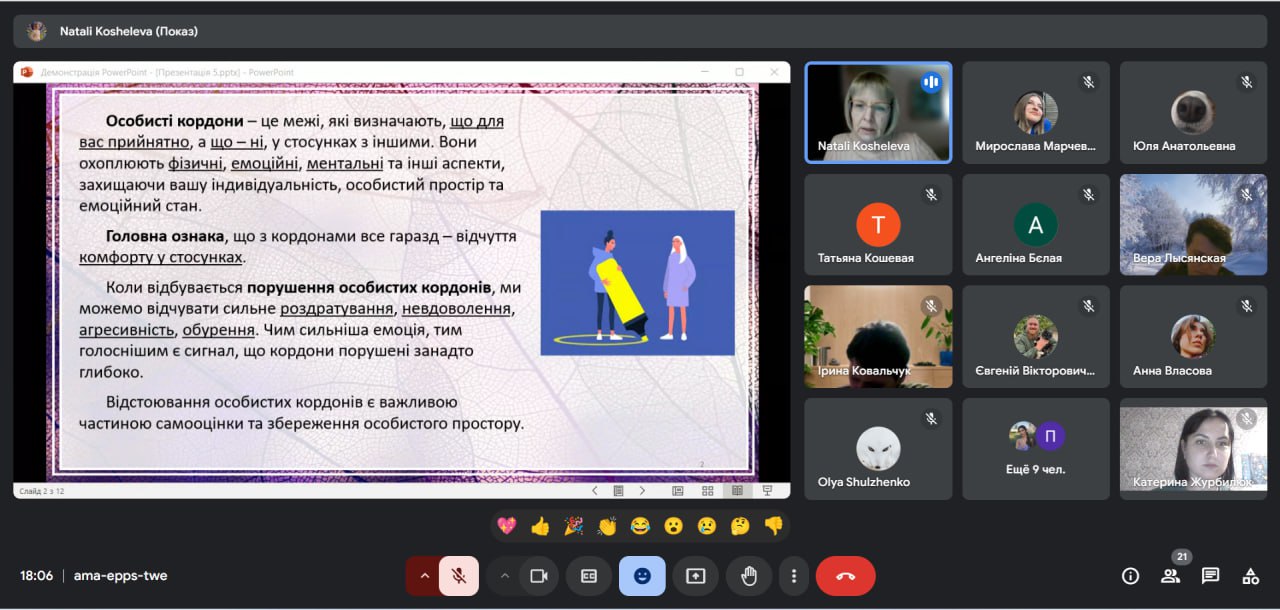Toggle the camera on or off
The width and height of the screenshot is (1280, 610).
540,576
